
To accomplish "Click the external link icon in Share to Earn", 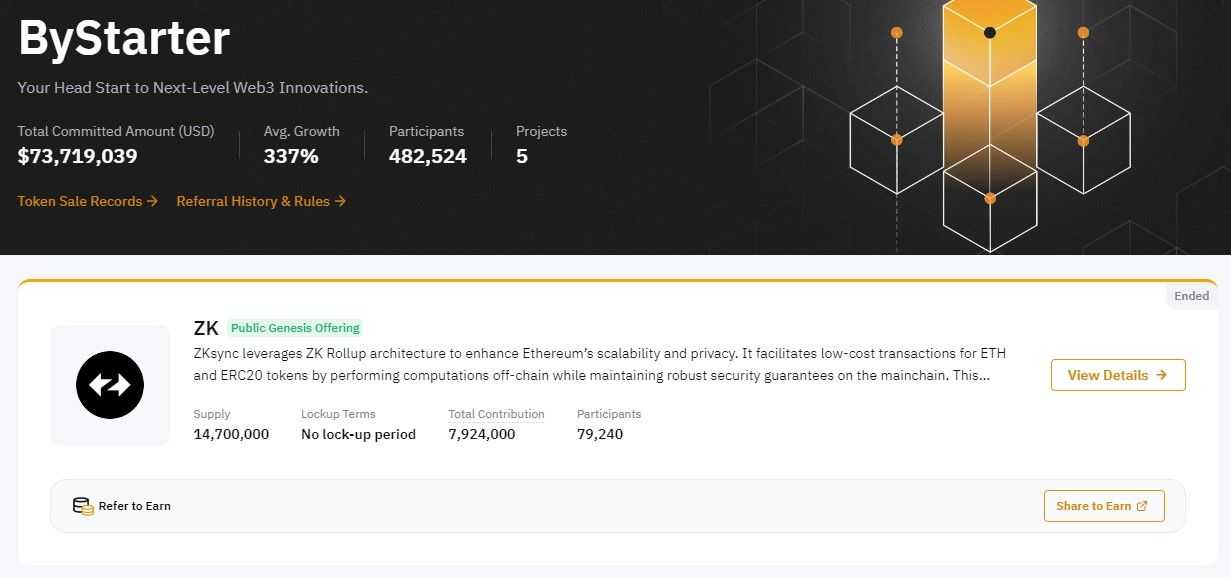I will (x=1142, y=506).
